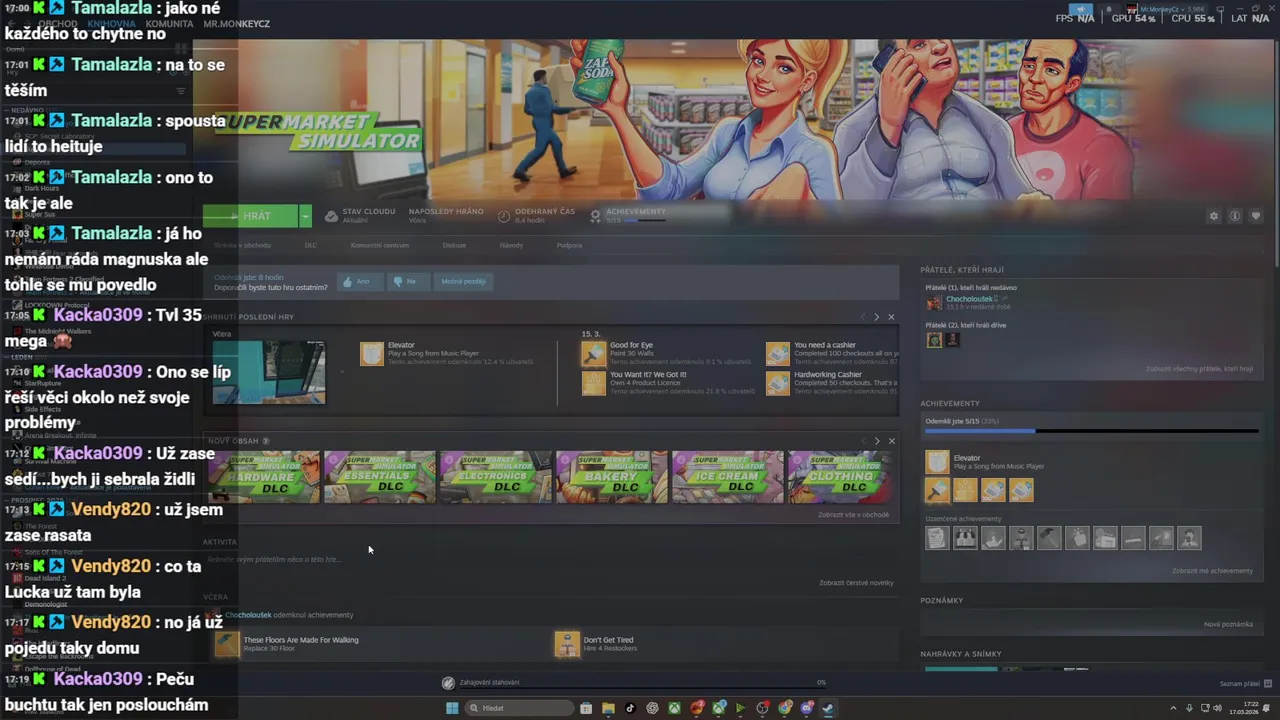This screenshot has height=720, width=1280.
Task: Open MR.MONKEYCZ profile menu
Action: pos(236,23)
